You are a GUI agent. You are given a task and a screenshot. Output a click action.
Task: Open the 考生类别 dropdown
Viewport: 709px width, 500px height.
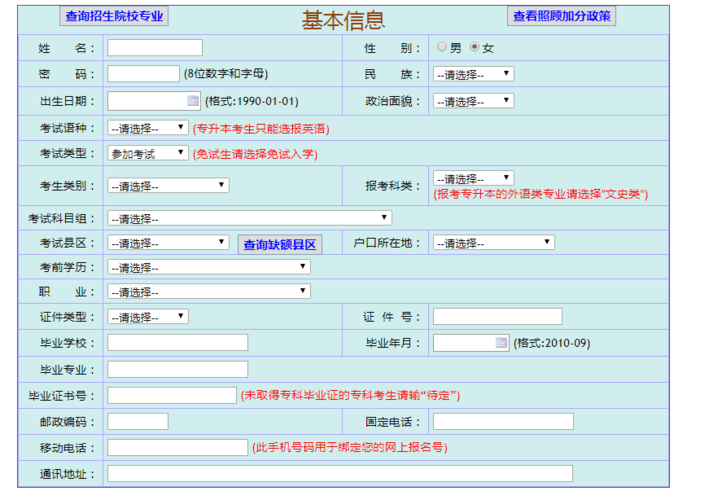point(168,186)
